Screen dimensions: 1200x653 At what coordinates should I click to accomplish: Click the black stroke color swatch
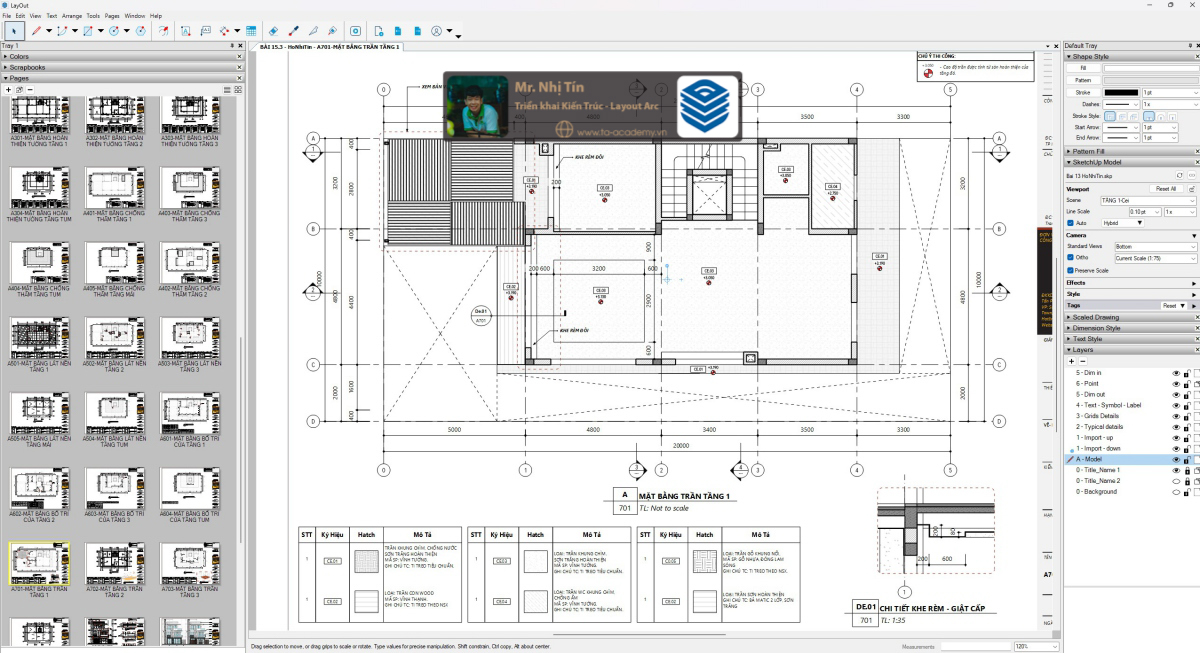point(1121,93)
